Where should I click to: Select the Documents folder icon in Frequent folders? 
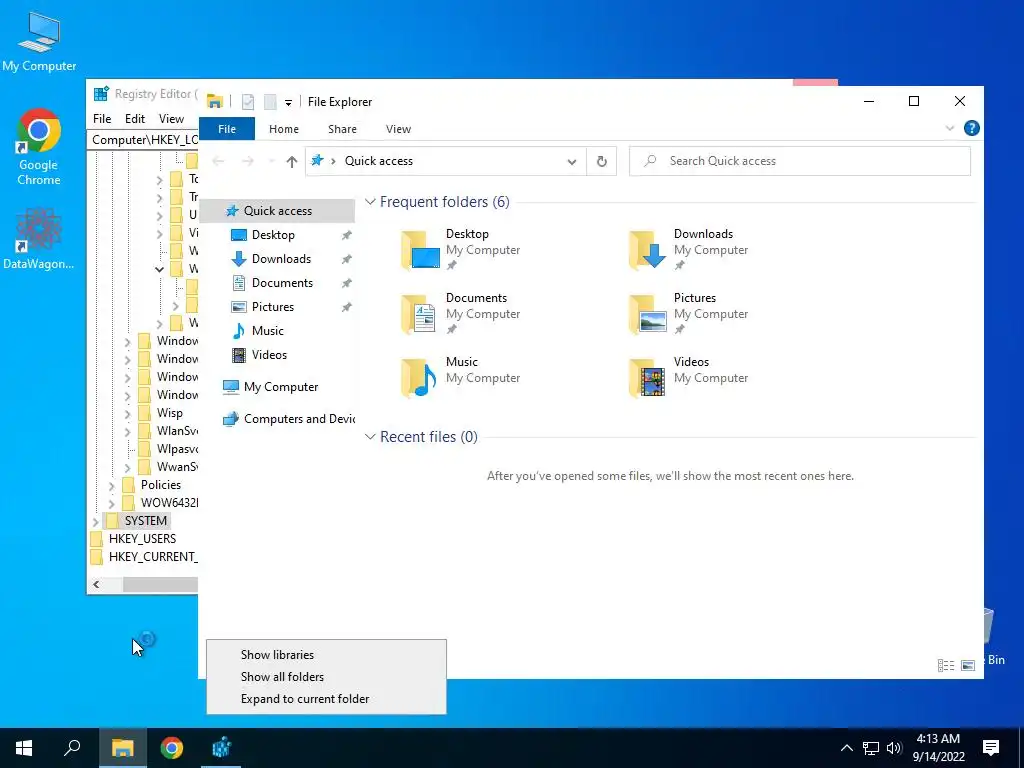pyautogui.click(x=419, y=313)
